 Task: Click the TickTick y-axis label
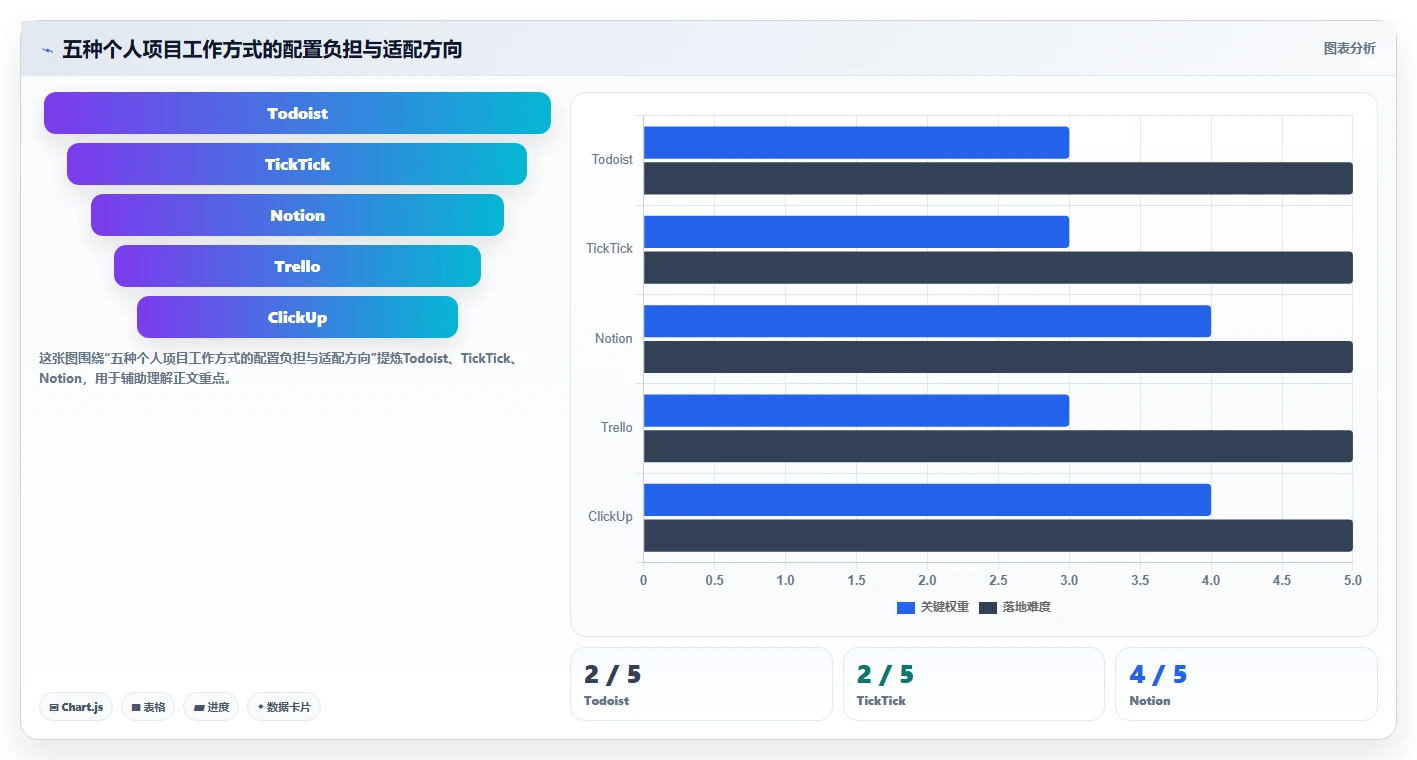[x=610, y=249]
